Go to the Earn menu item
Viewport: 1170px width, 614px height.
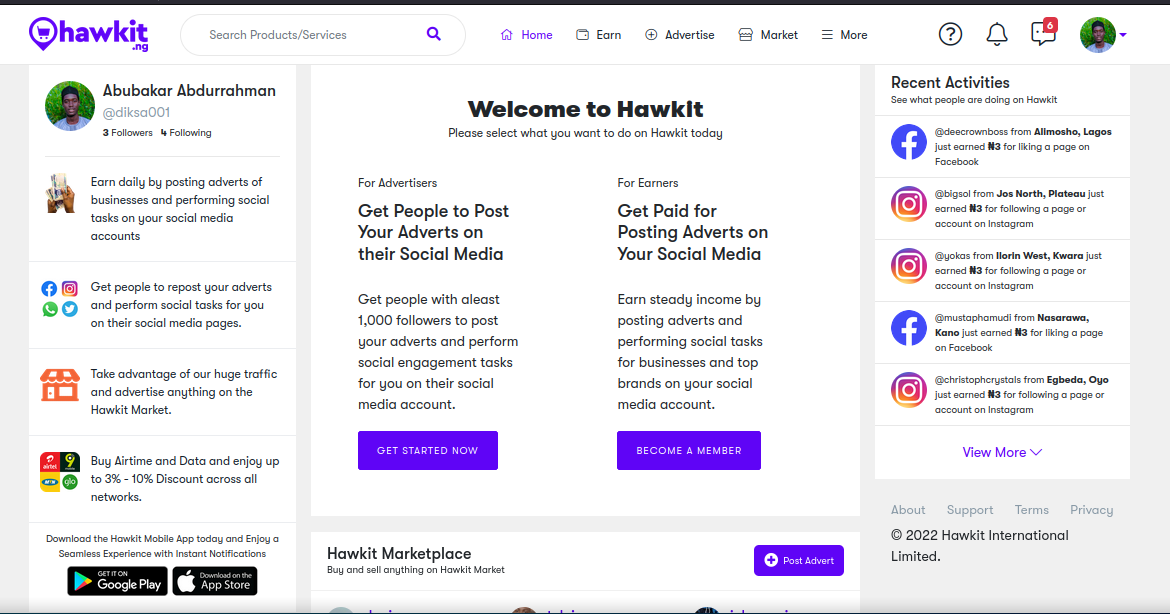click(599, 35)
